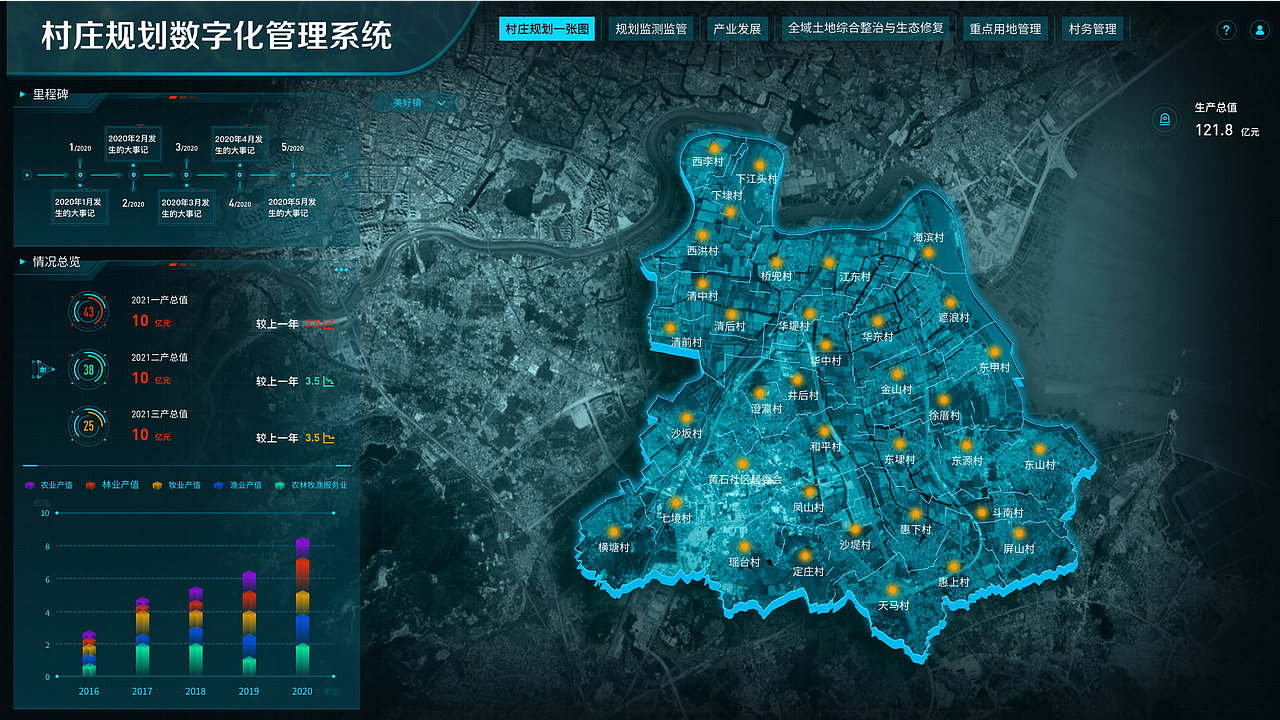This screenshot has height=720, width=1280.
Task: Click the 金山村 map marker
Action: (897, 374)
